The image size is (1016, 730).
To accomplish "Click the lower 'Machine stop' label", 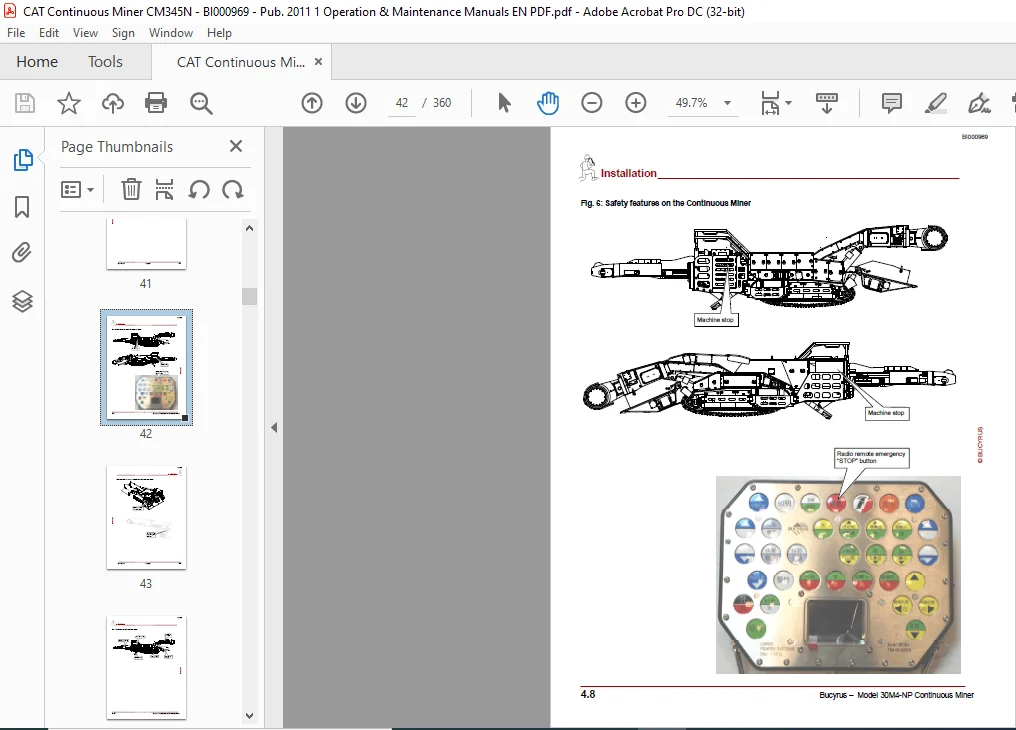I will pyautogui.click(x=886, y=413).
